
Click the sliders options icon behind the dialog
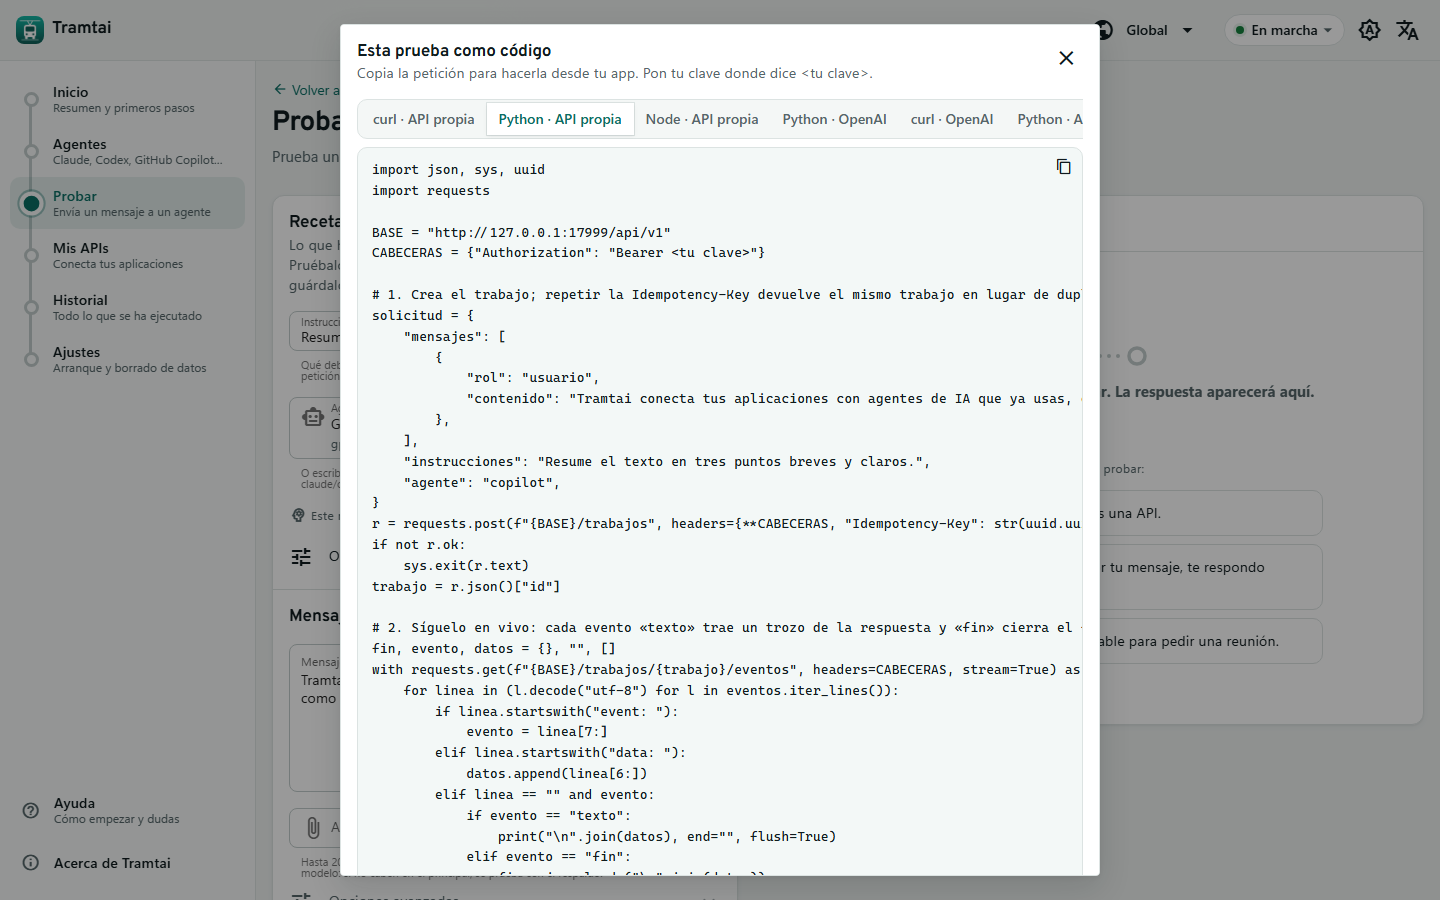pyautogui.click(x=301, y=557)
